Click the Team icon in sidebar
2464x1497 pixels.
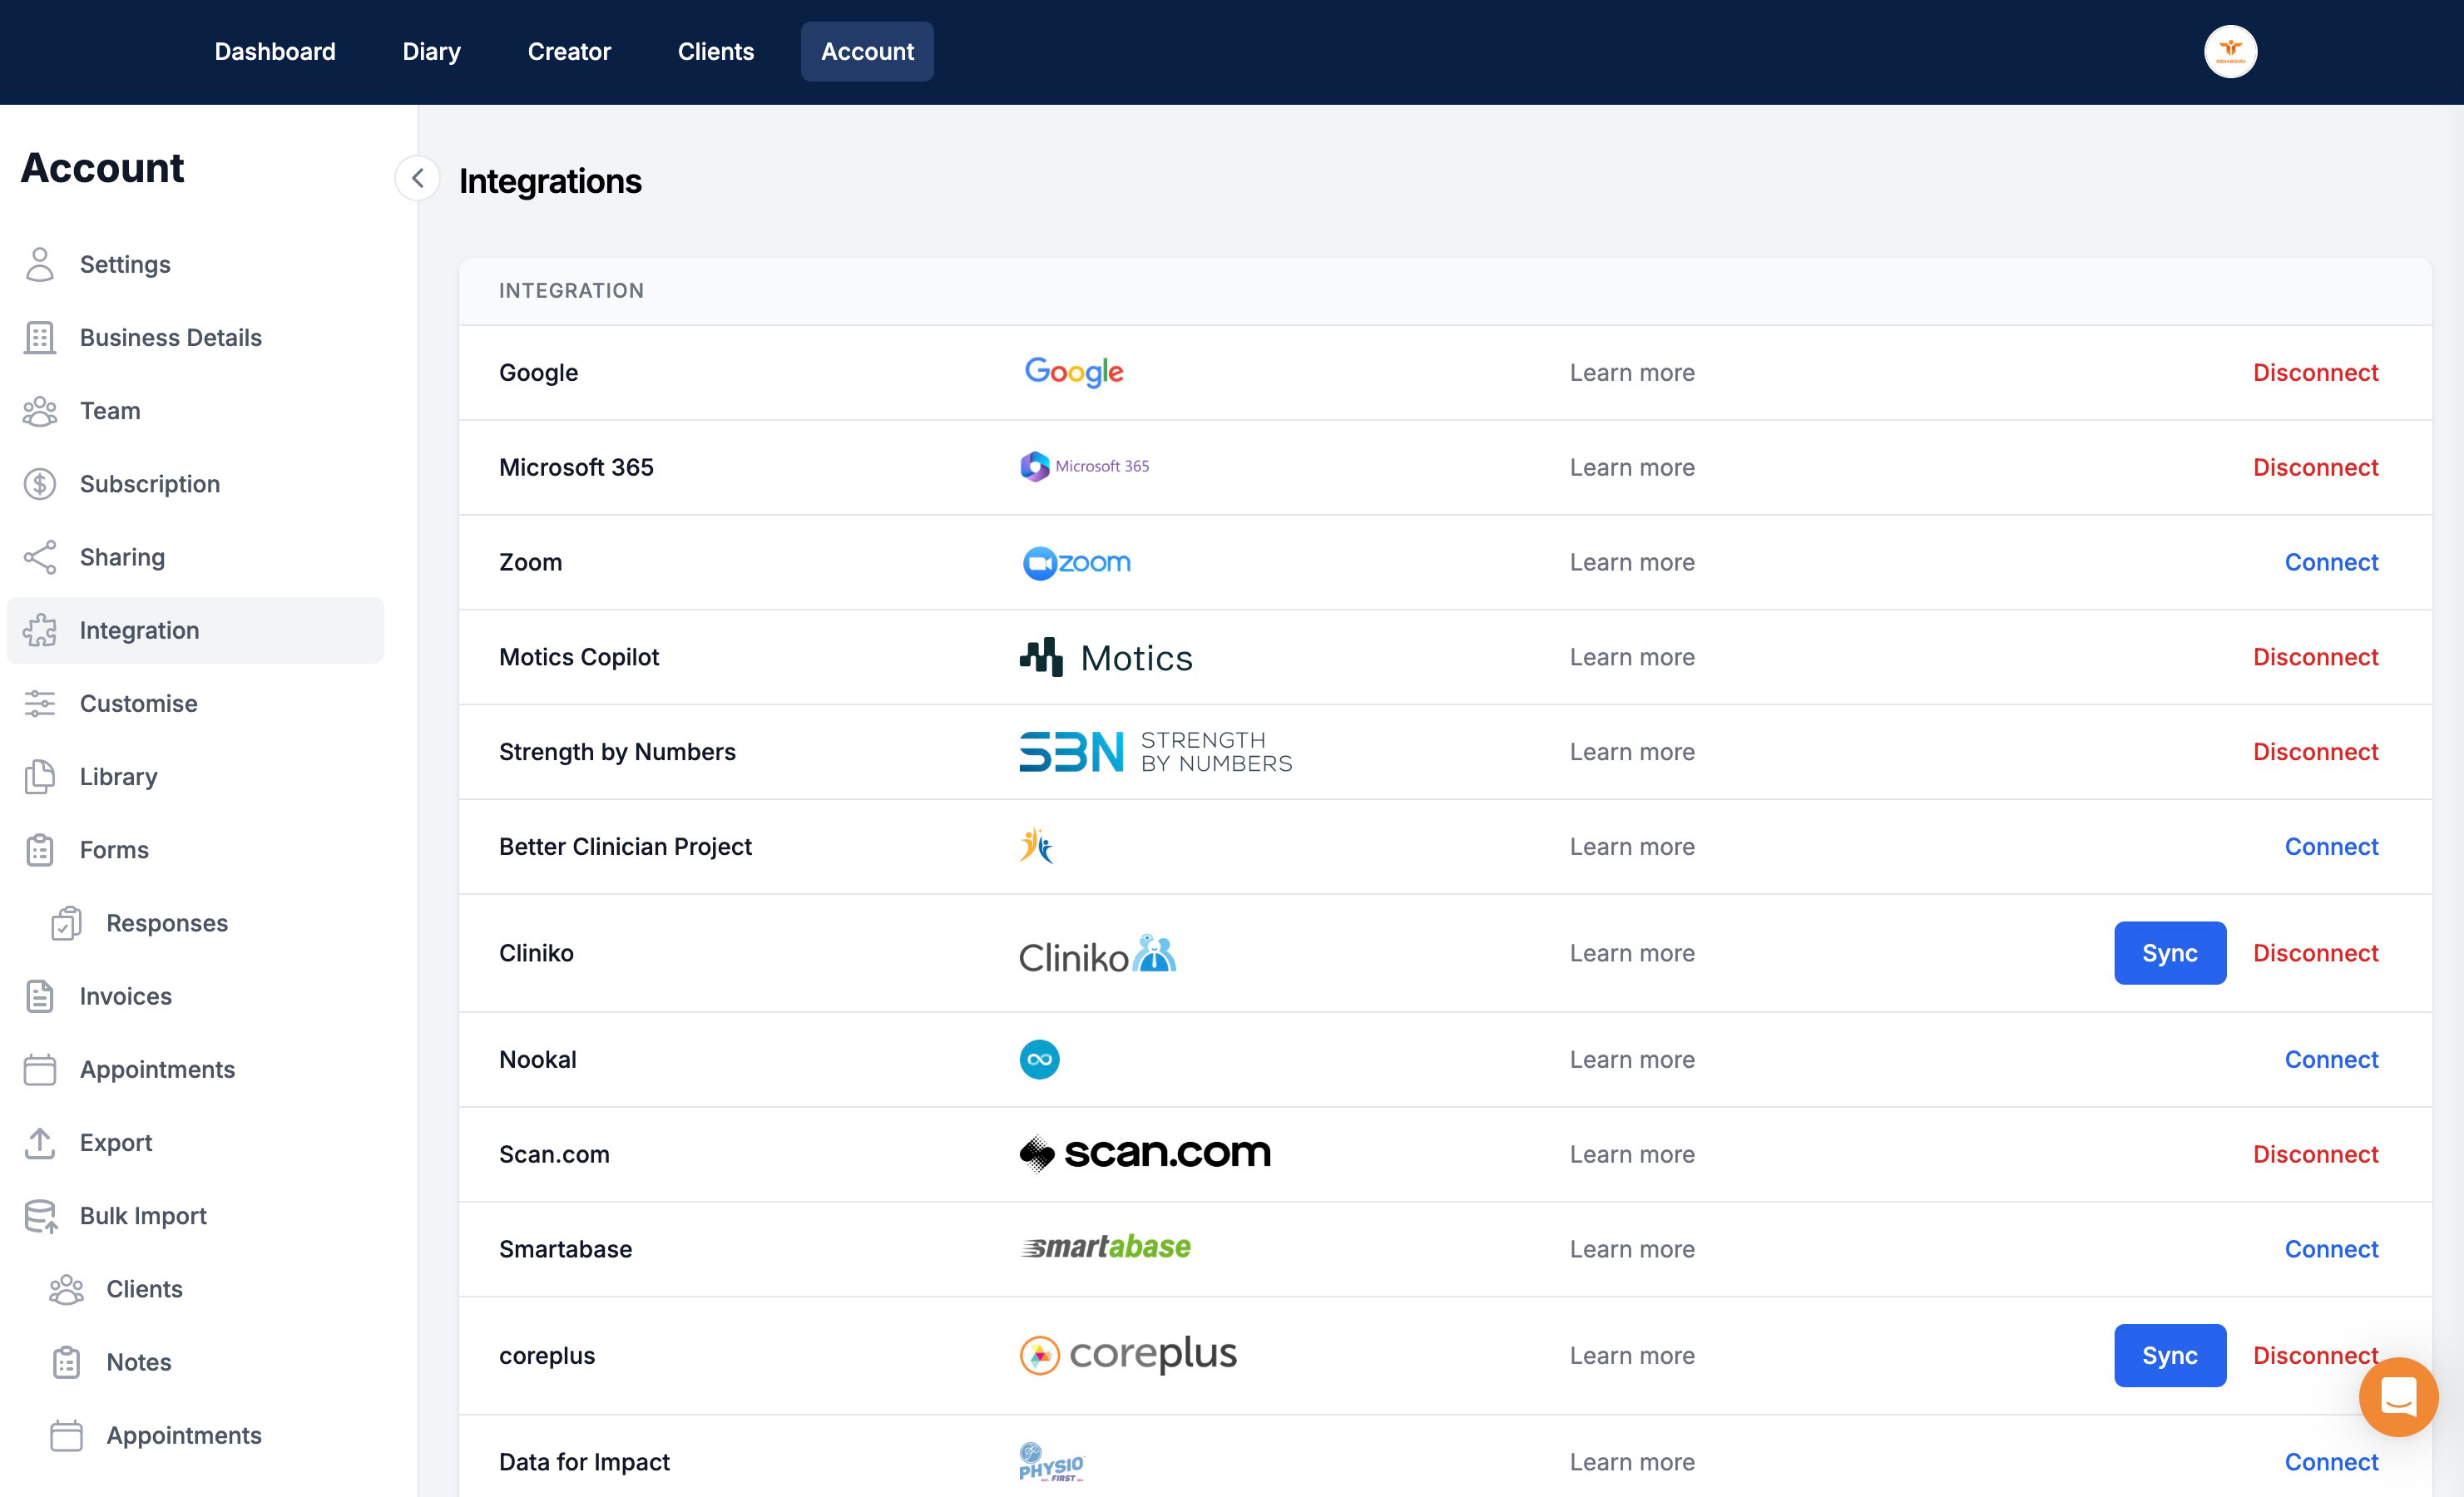[x=40, y=411]
